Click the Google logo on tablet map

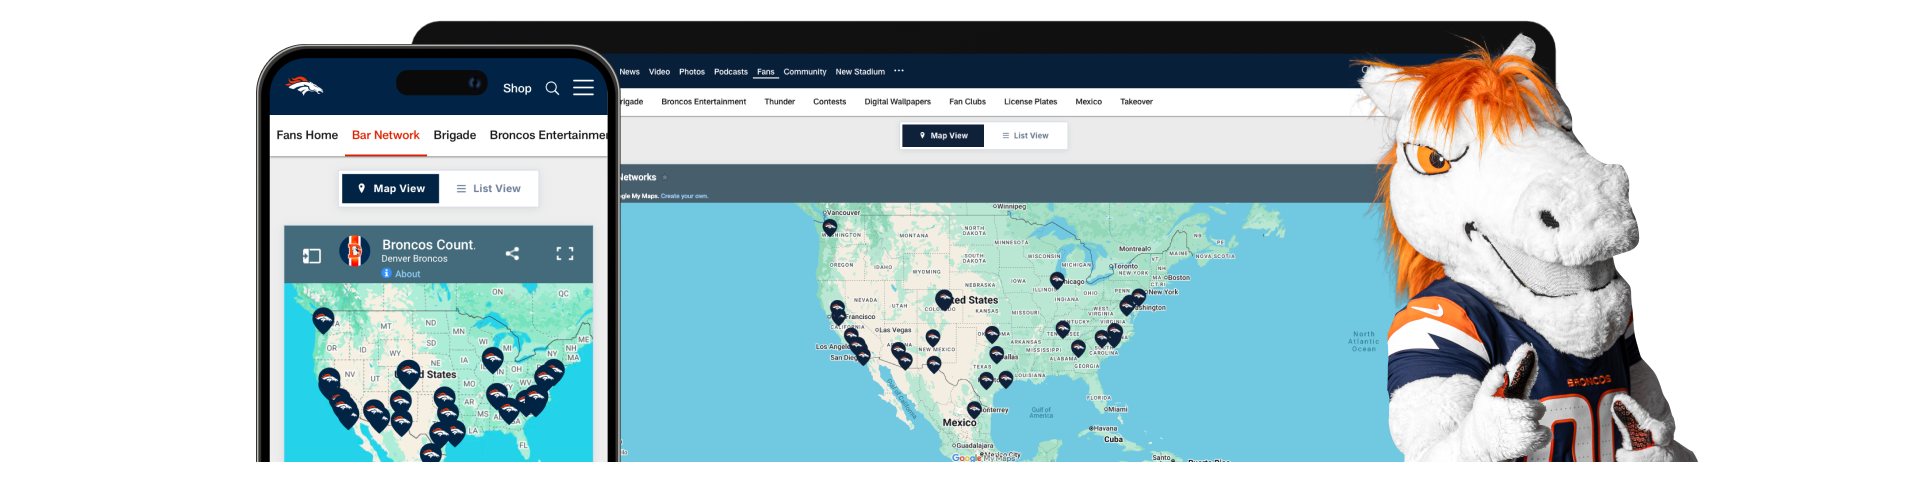pos(966,458)
